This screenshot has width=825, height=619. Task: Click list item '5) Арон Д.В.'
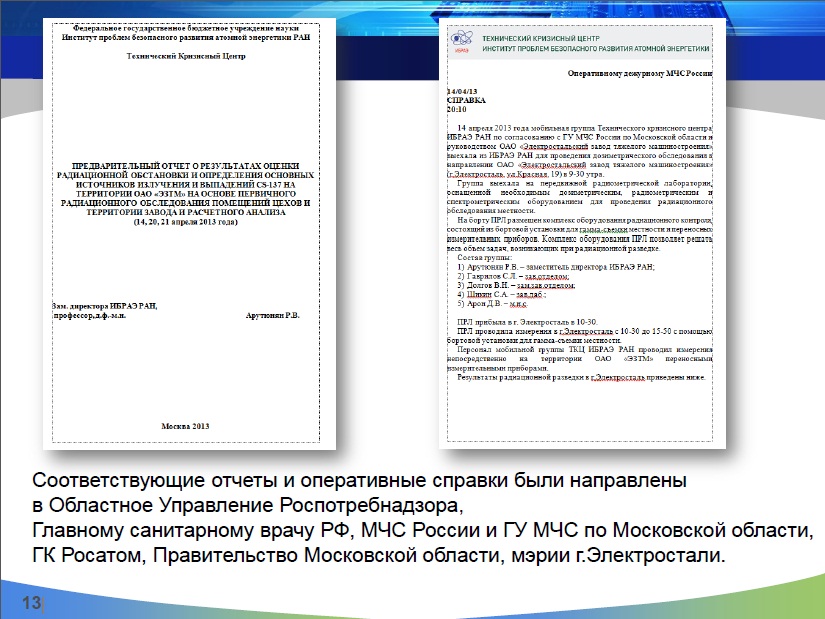click(492, 304)
